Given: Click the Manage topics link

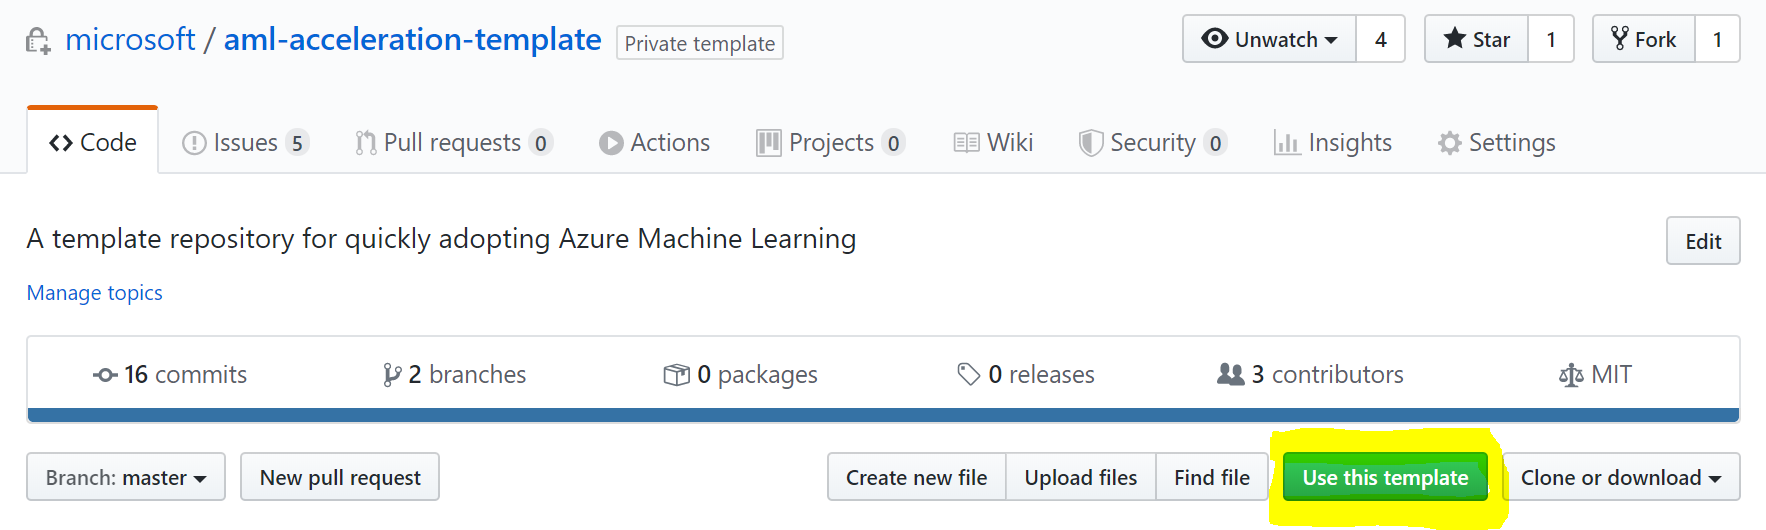Looking at the screenshot, I should [x=95, y=293].
